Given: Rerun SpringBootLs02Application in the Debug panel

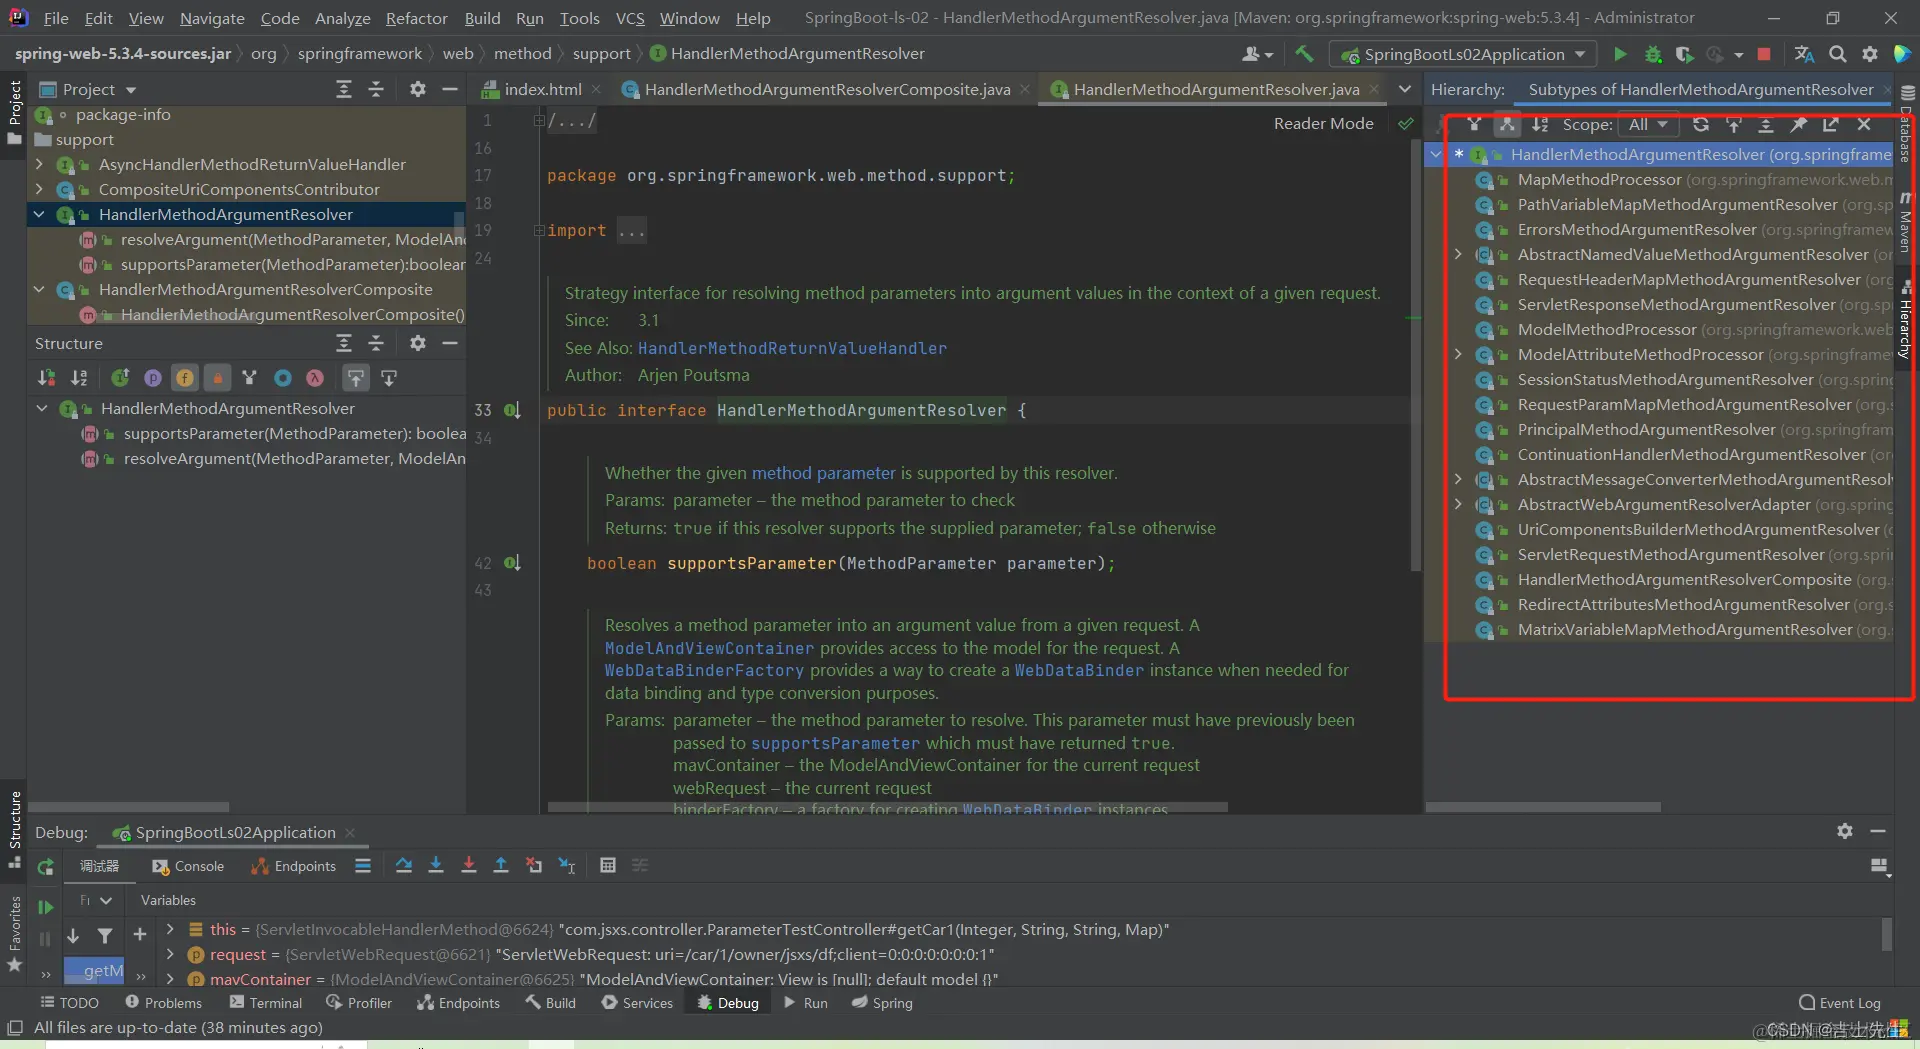Looking at the screenshot, I should click(45, 867).
